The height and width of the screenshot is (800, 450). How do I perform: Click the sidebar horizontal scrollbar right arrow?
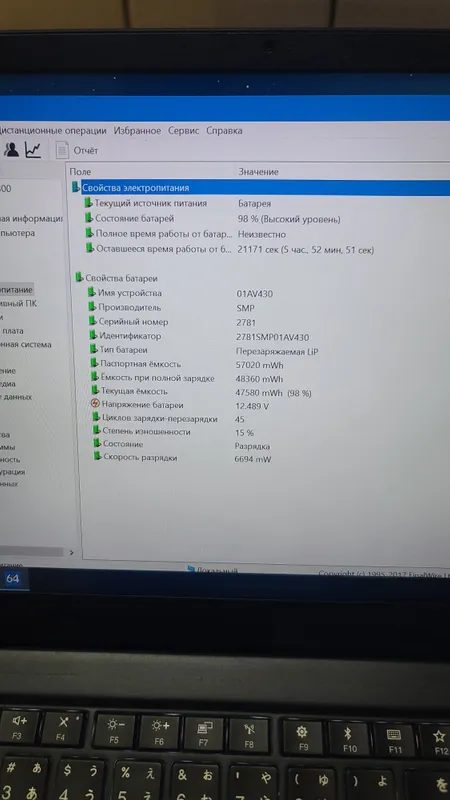(71, 552)
